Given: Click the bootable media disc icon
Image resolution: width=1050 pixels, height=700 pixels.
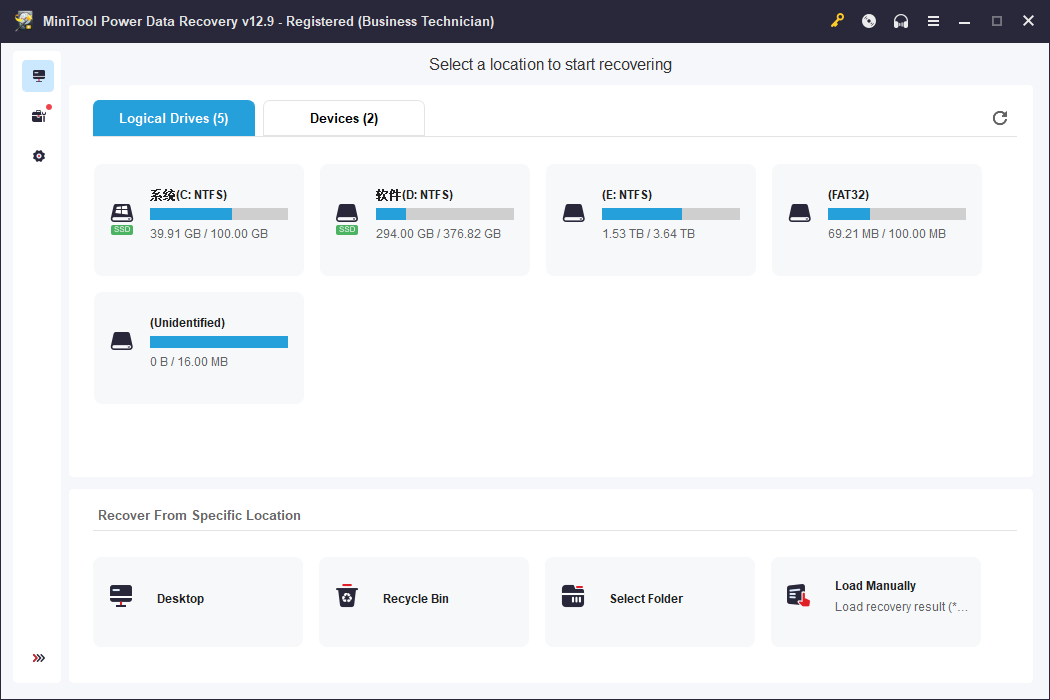Looking at the screenshot, I should [869, 21].
